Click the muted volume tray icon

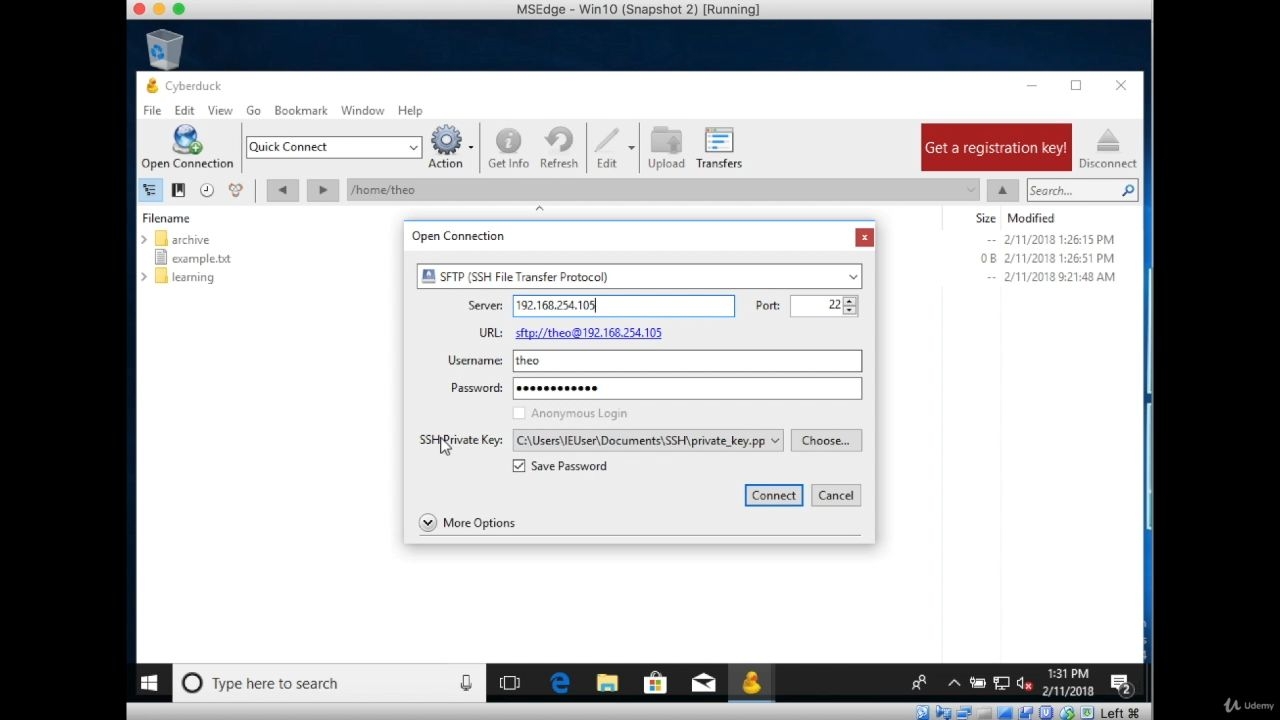tap(1024, 684)
